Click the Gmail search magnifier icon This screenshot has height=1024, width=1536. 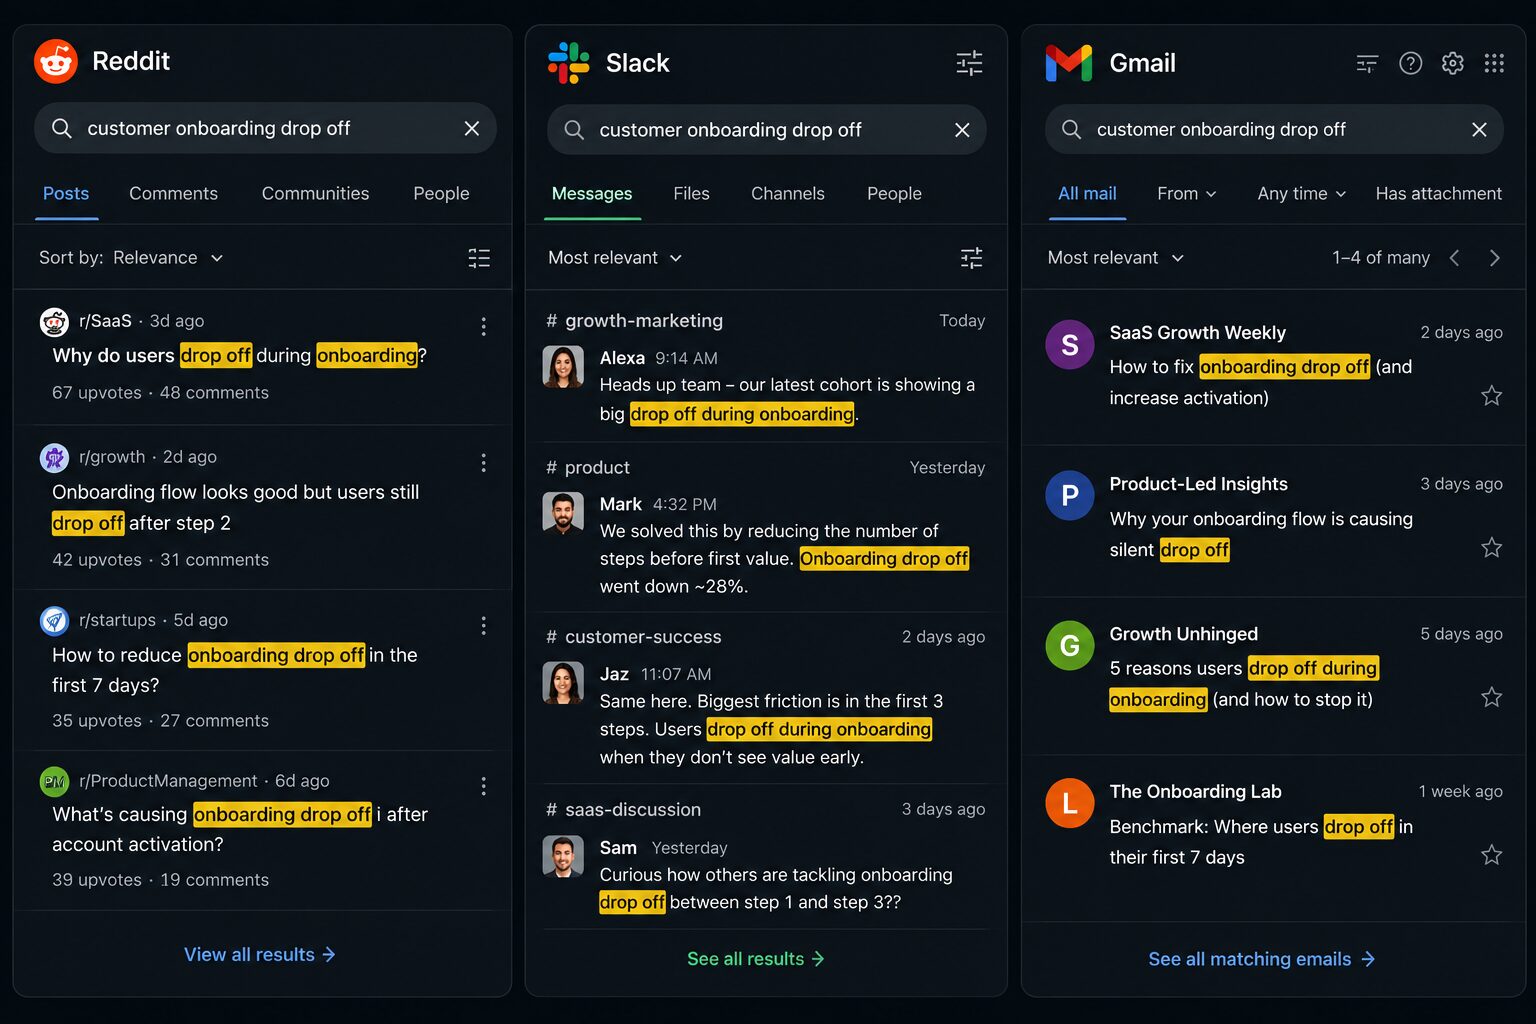coord(1071,129)
